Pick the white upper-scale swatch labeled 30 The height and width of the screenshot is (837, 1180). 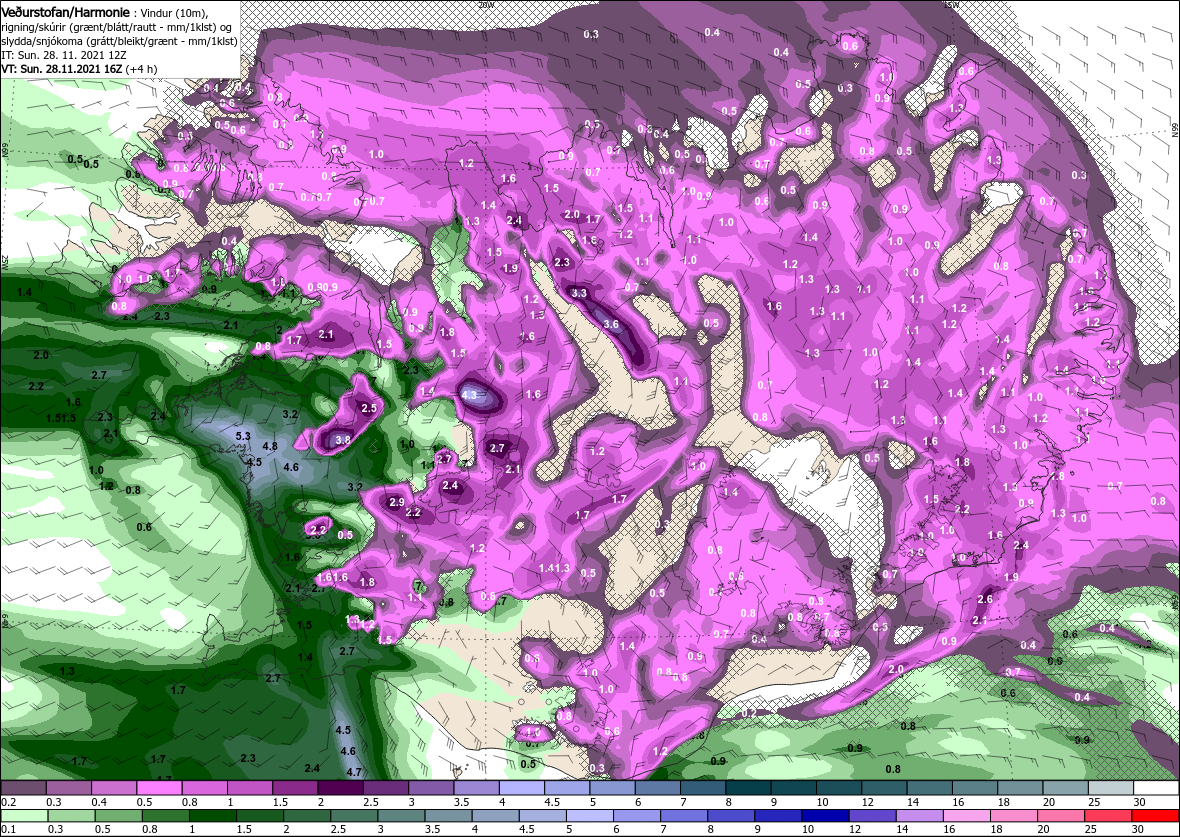pyautogui.click(x=1157, y=788)
